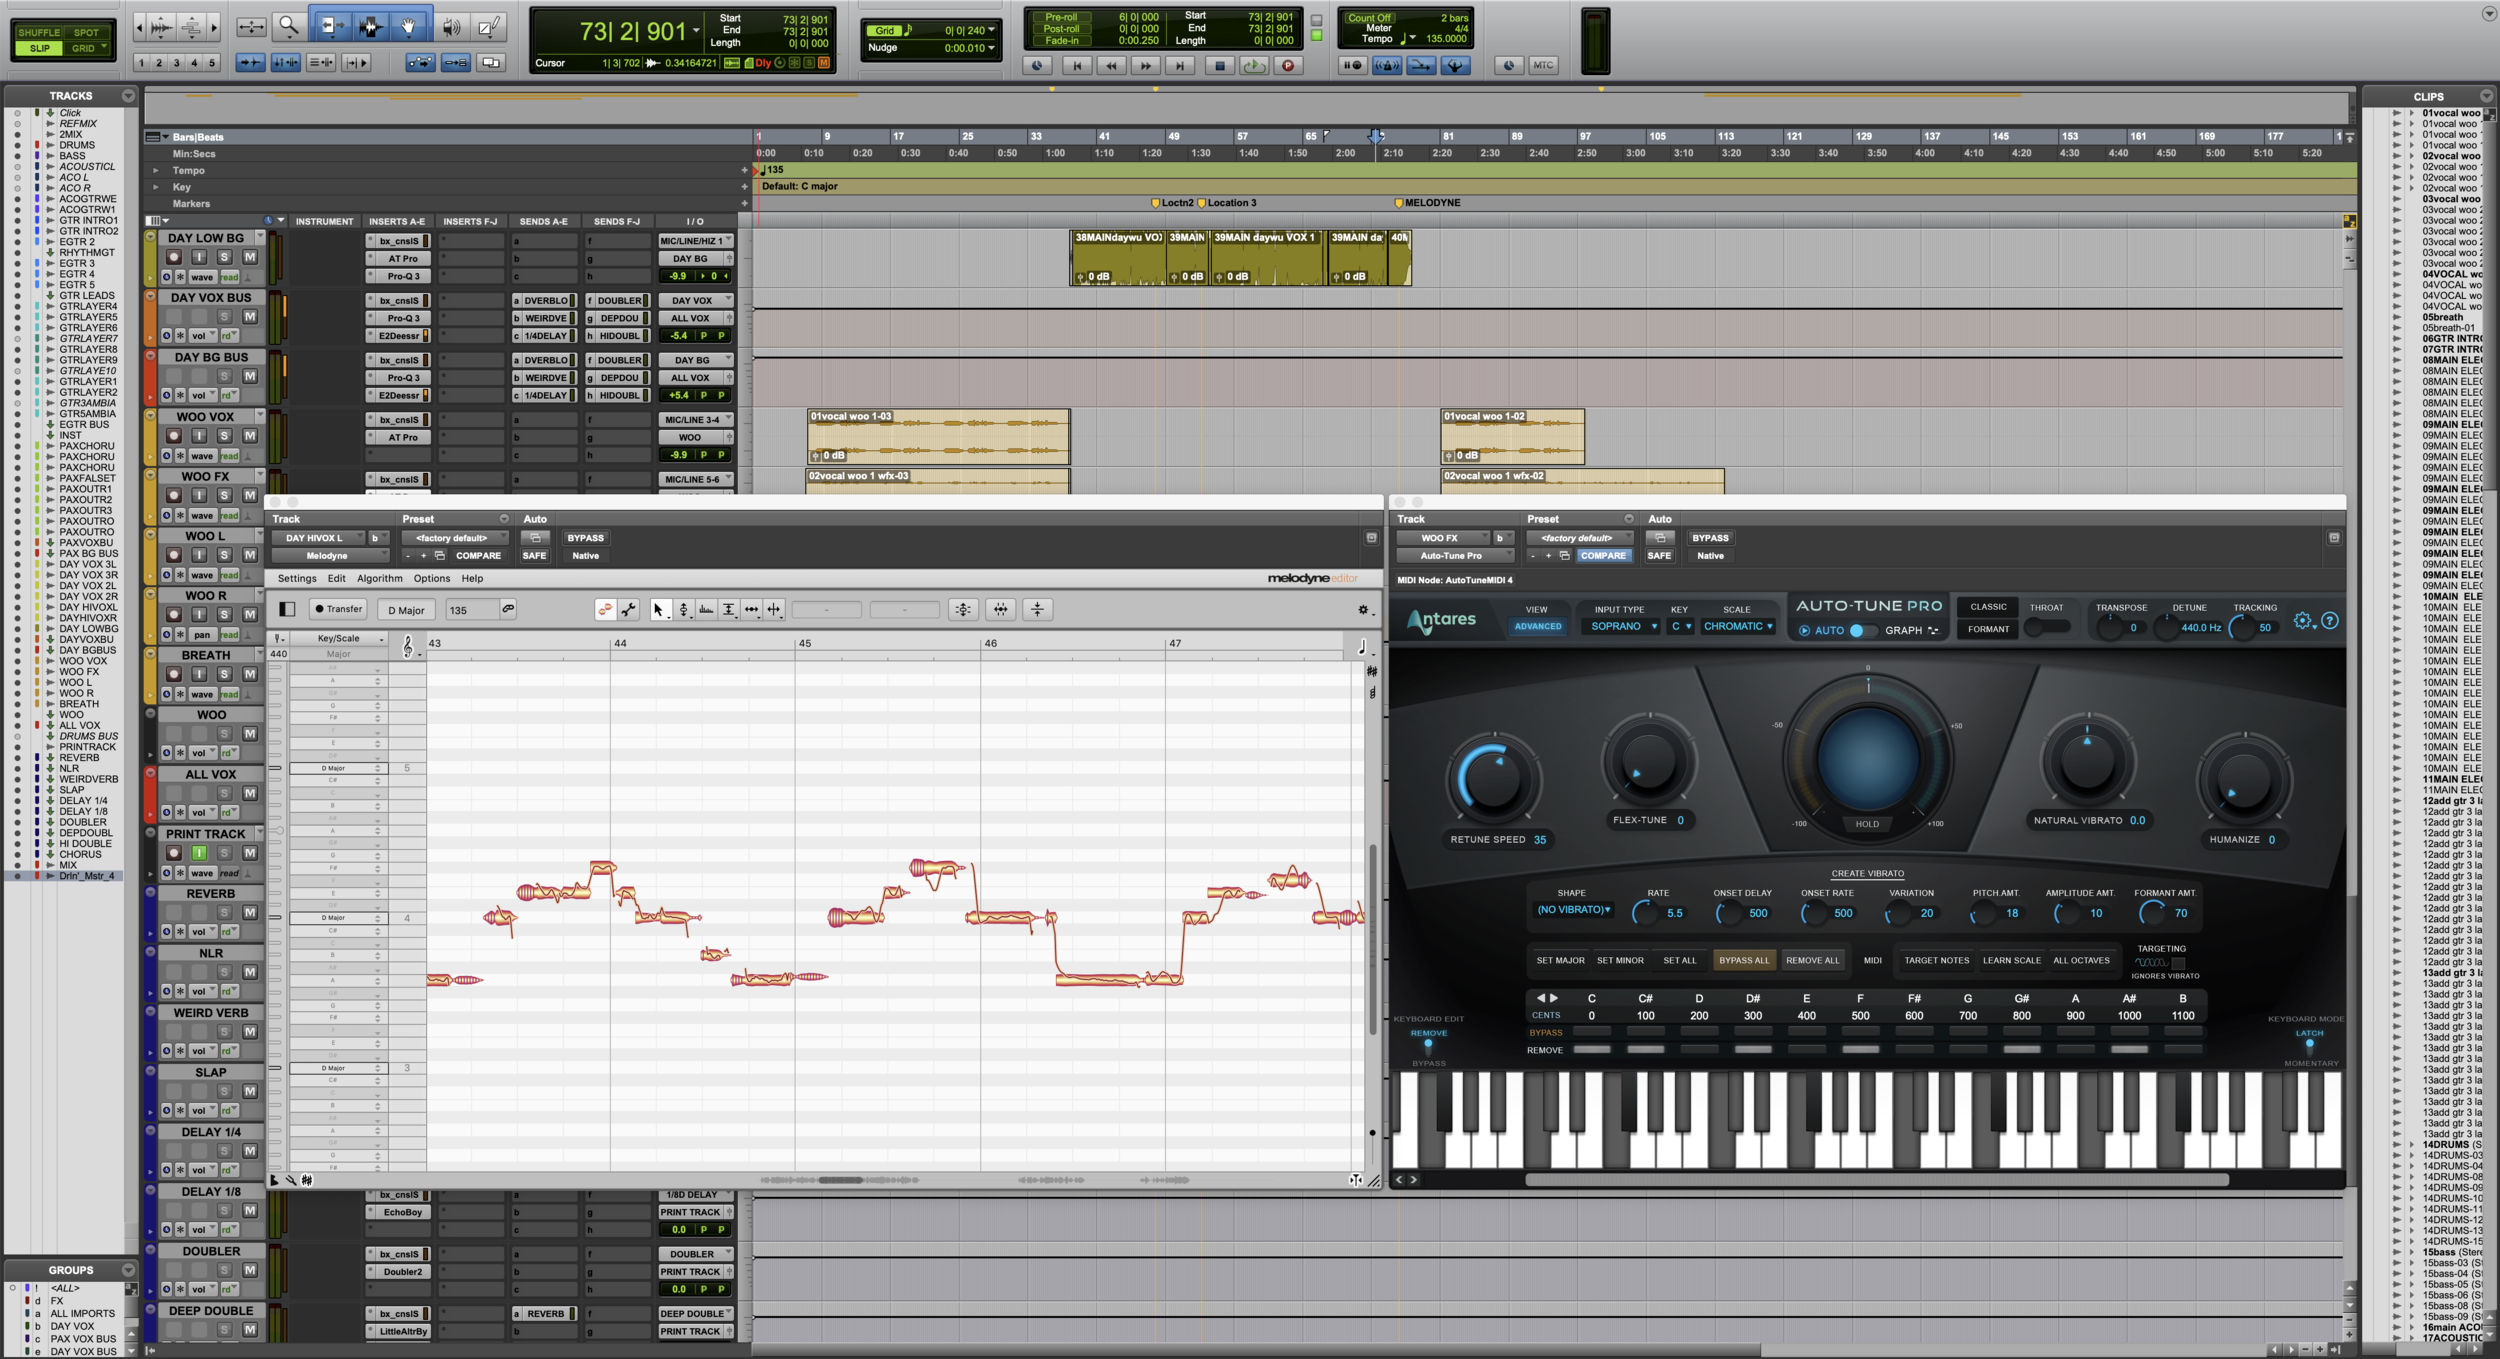Adjust the Natural Vibrato knob

(2087, 762)
